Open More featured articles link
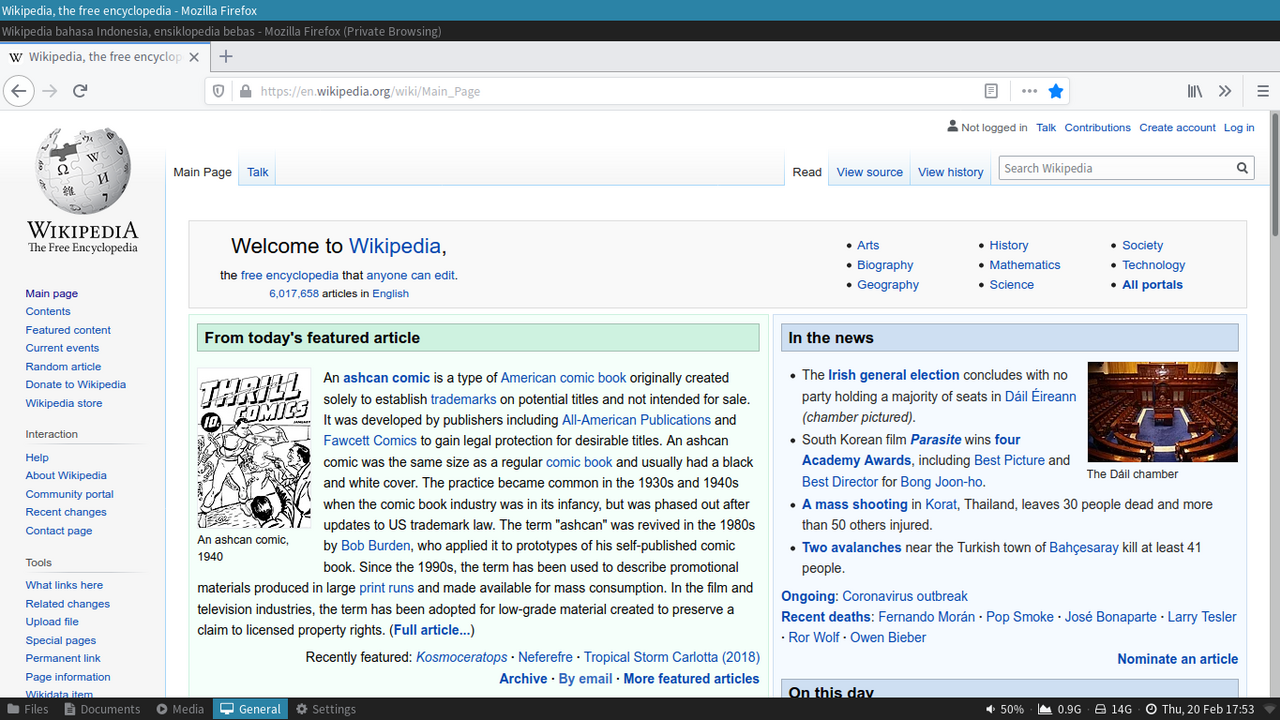The height and width of the screenshot is (720, 1280). (x=691, y=679)
